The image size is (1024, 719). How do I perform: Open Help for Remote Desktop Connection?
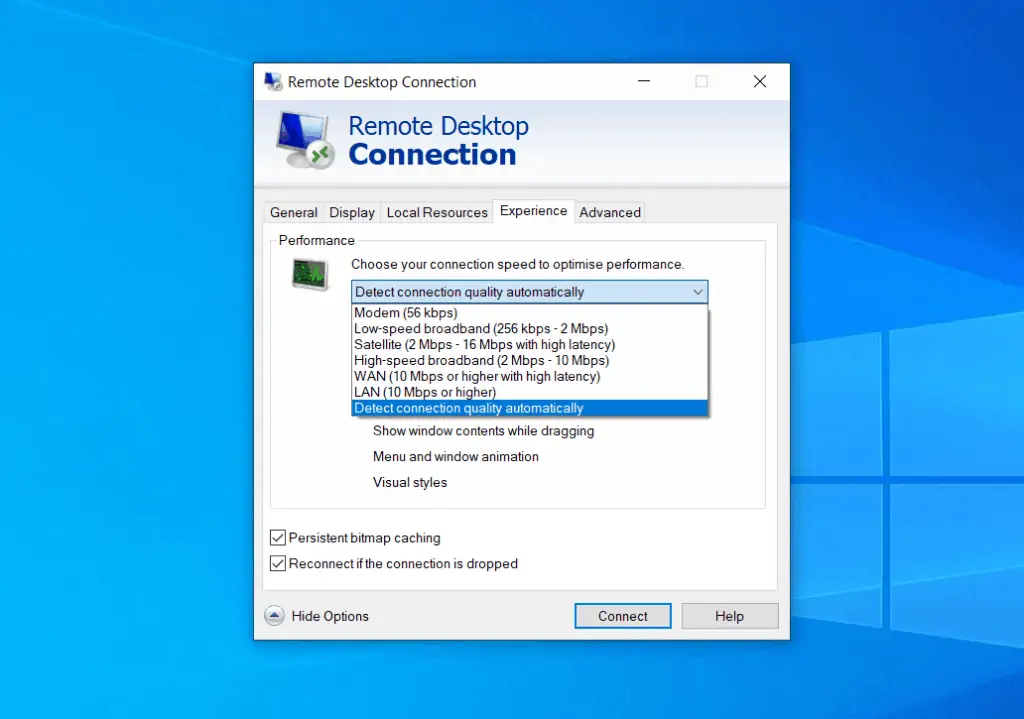(729, 615)
